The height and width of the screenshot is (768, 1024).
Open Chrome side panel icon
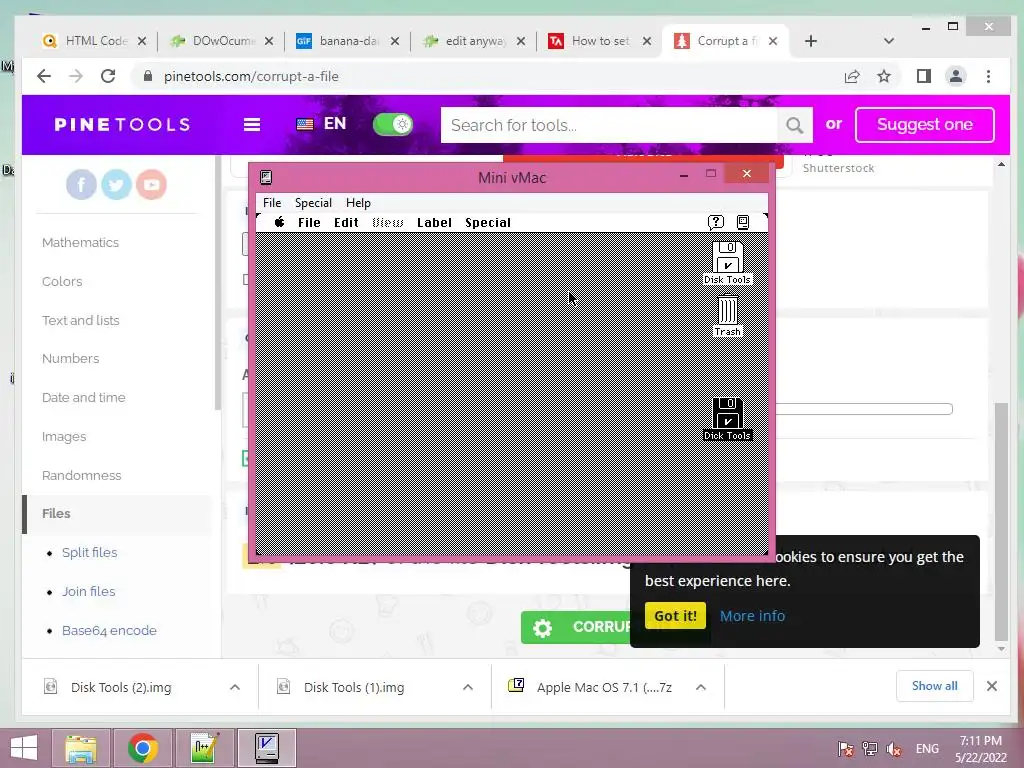pos(923,76)
